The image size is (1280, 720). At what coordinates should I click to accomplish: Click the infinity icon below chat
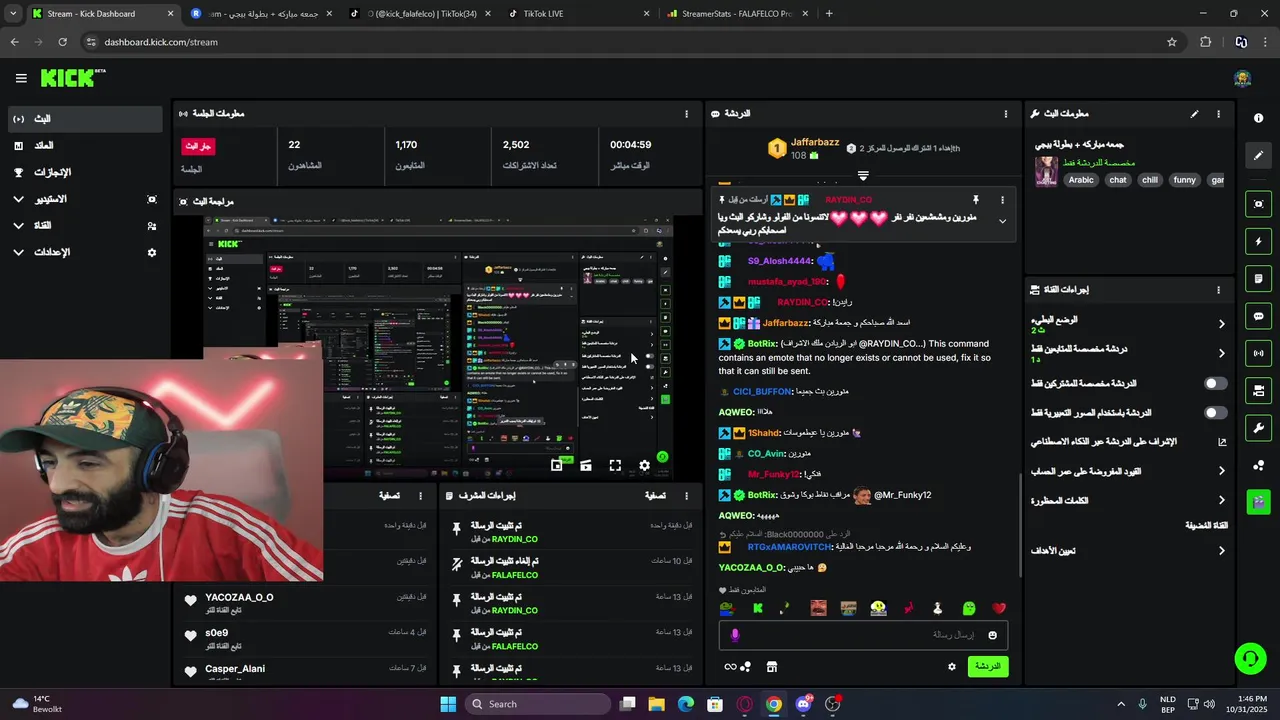pyautogui.click(x=730, y=667)
